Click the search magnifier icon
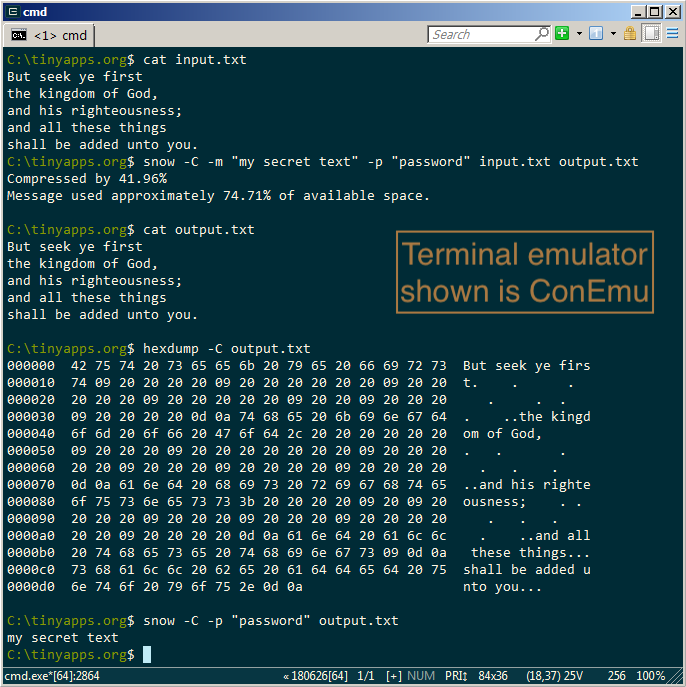This screenshot has width=686, height=687. pyautogui.click(x=542, y=34)
